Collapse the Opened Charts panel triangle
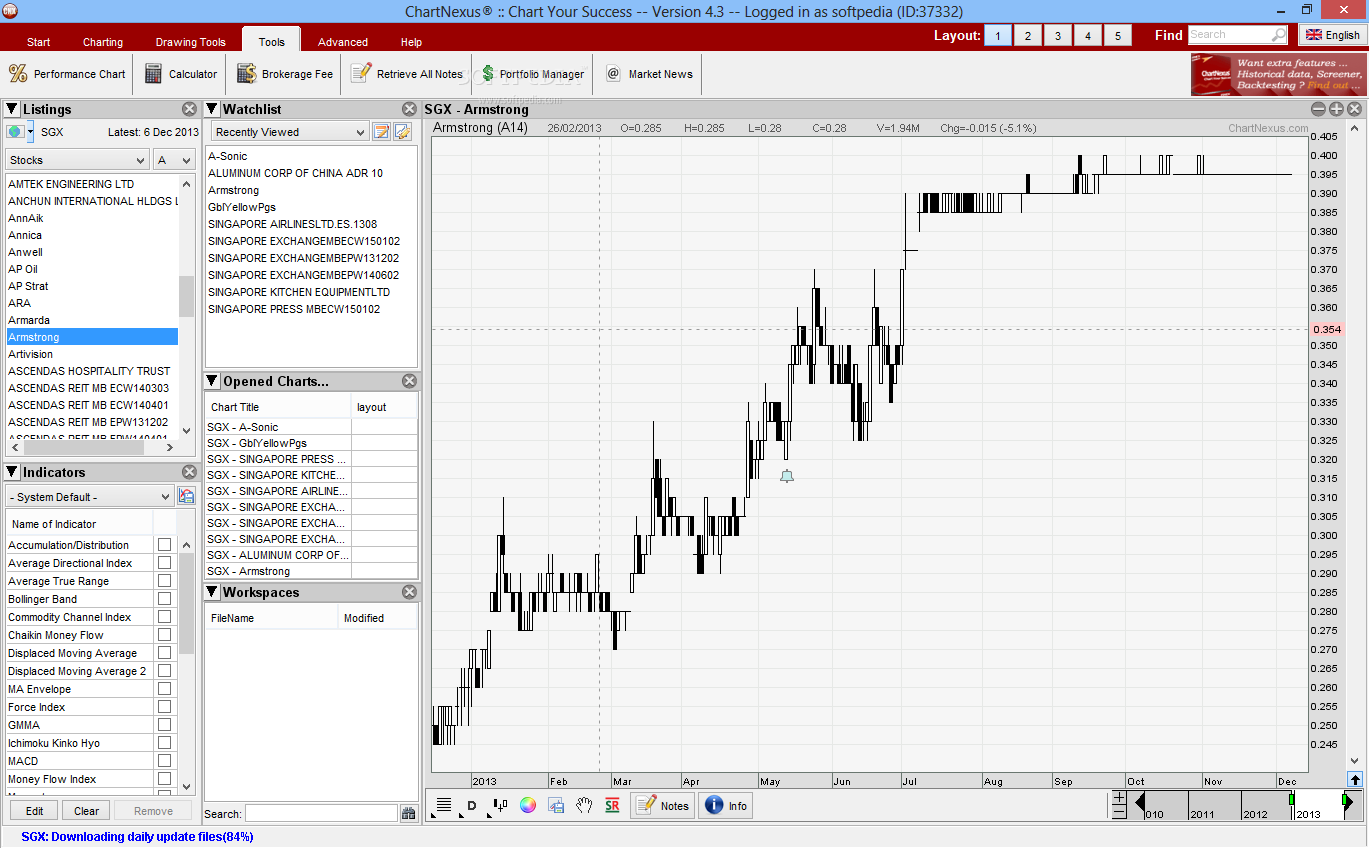 212,381
